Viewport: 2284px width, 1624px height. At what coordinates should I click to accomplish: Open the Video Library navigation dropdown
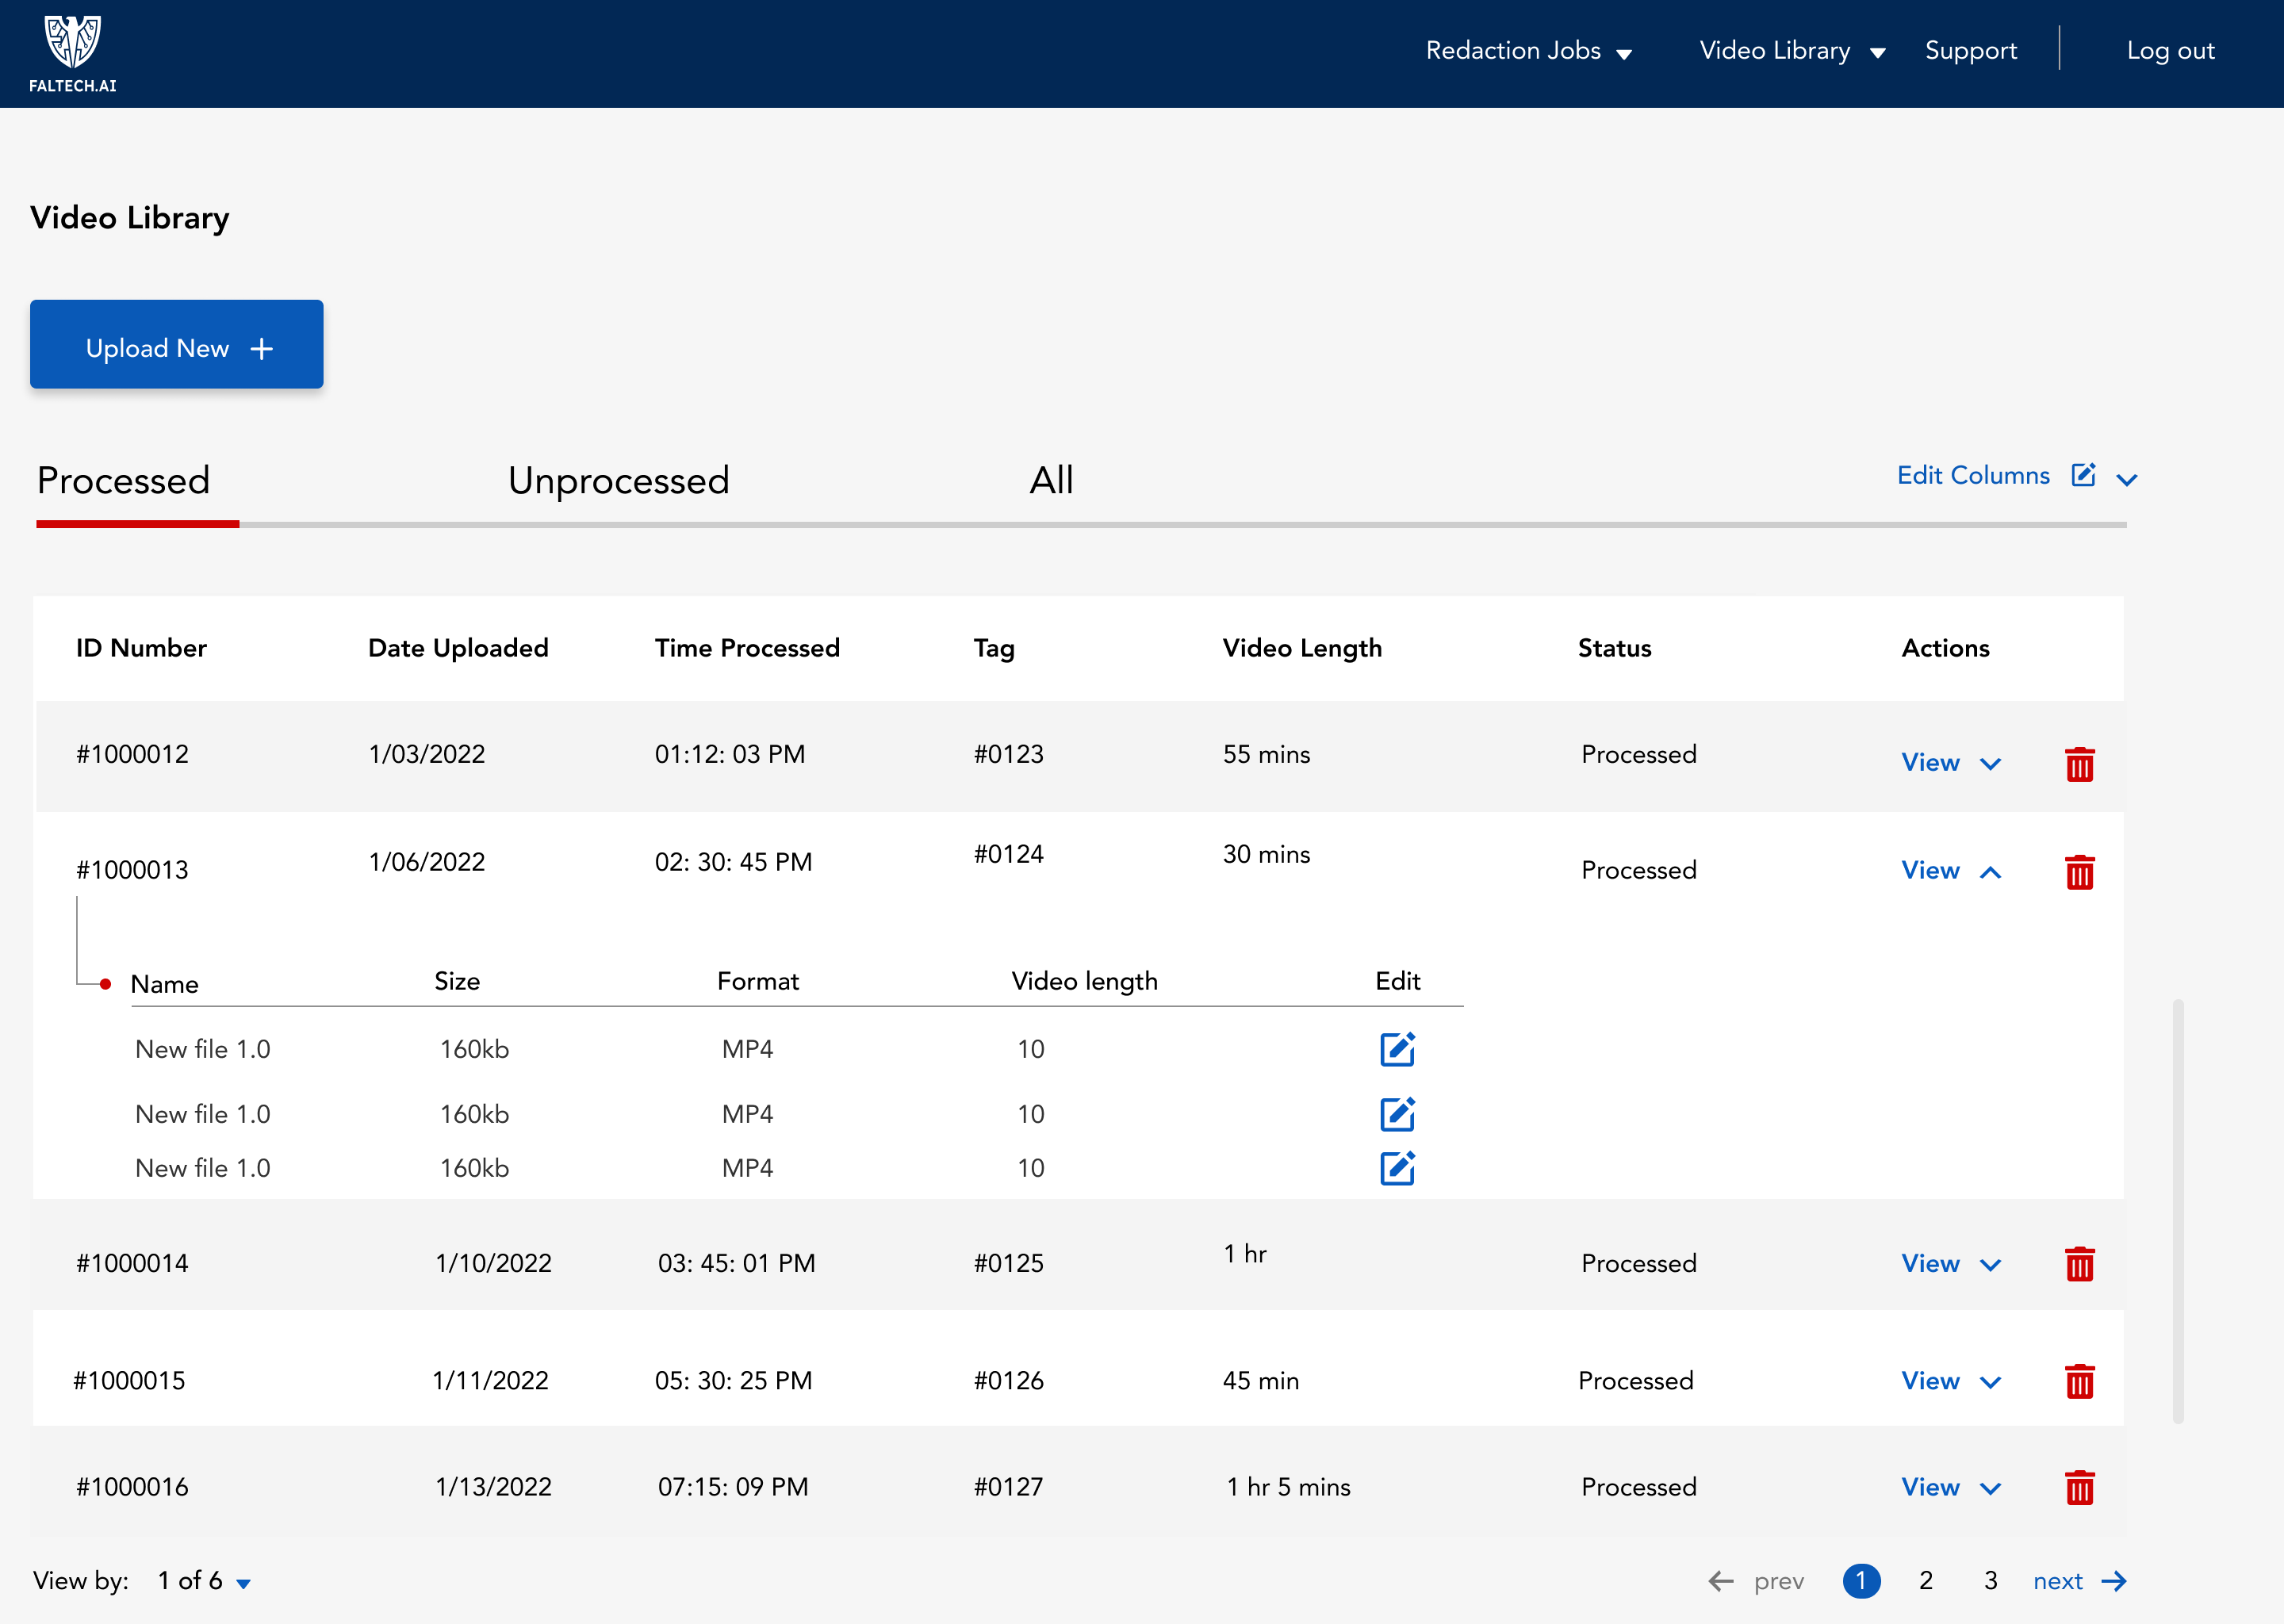pos(1792,51)
